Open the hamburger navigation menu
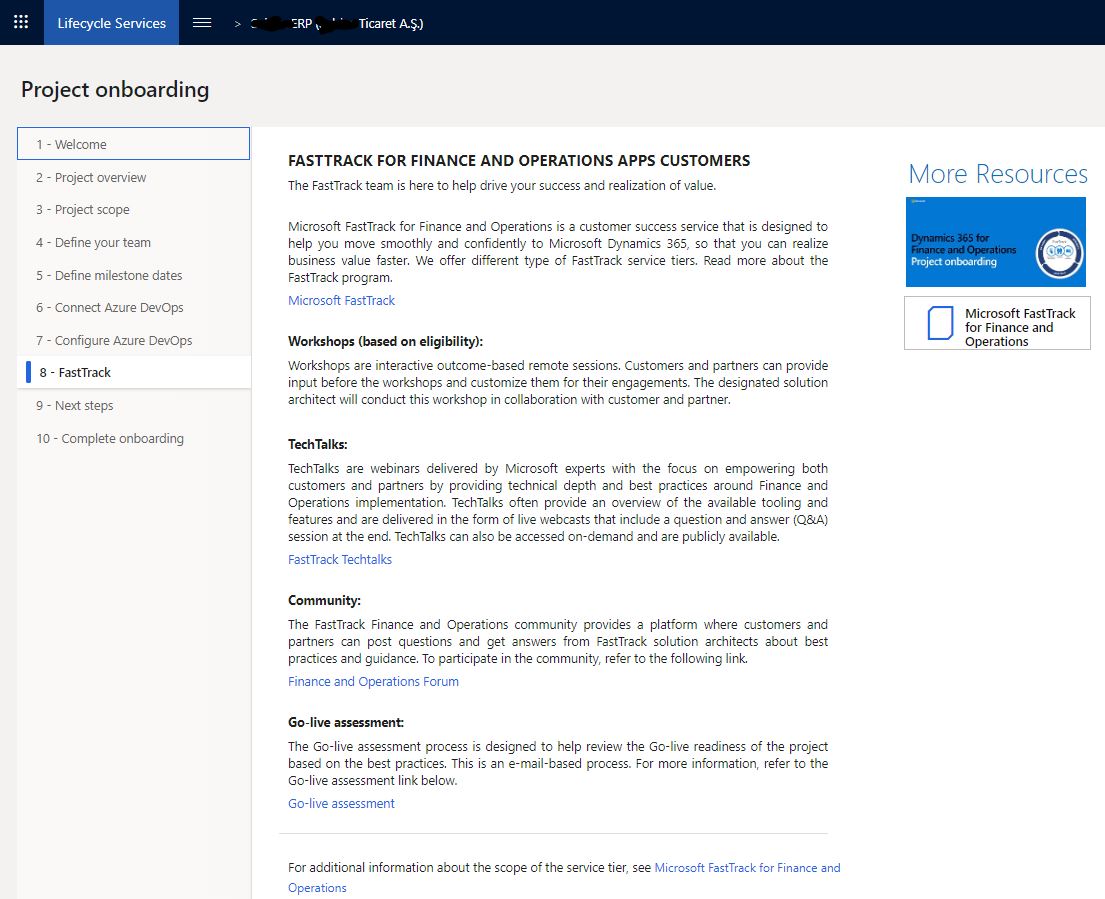This screenshot has width=1105, height=899. (202, 23)
